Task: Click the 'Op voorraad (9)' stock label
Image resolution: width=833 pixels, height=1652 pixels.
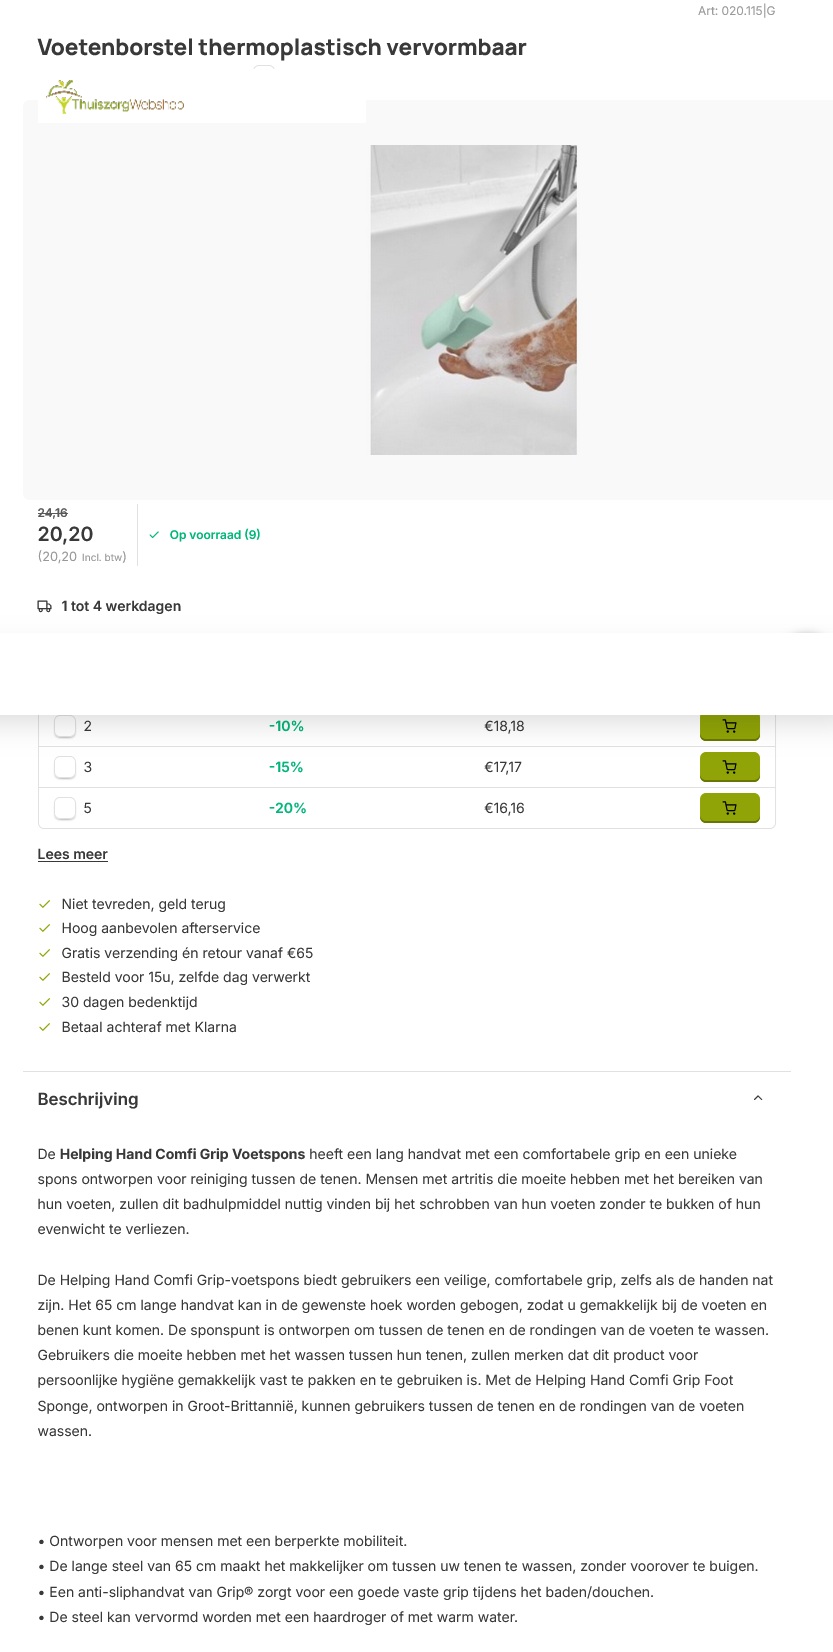Action: [x=214, y=535]
